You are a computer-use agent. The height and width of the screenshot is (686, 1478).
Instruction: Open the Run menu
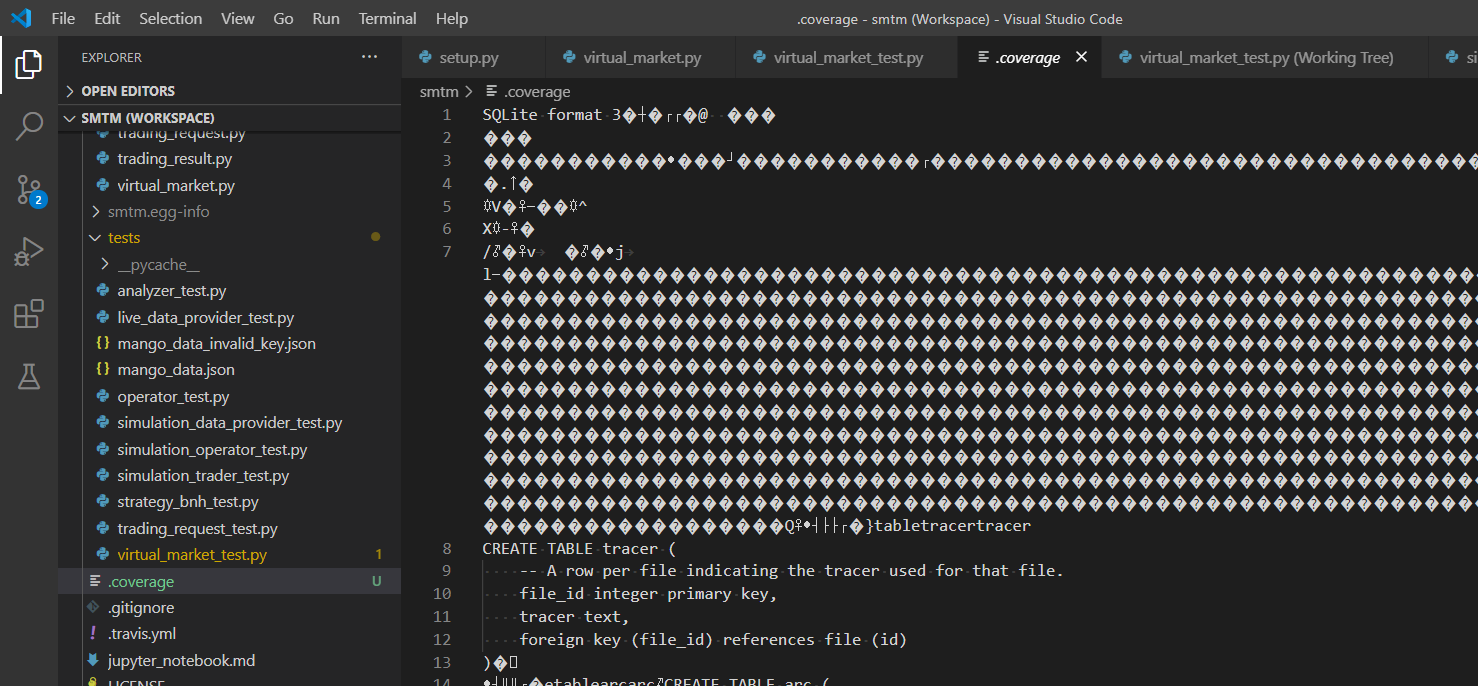click(326, 18)
